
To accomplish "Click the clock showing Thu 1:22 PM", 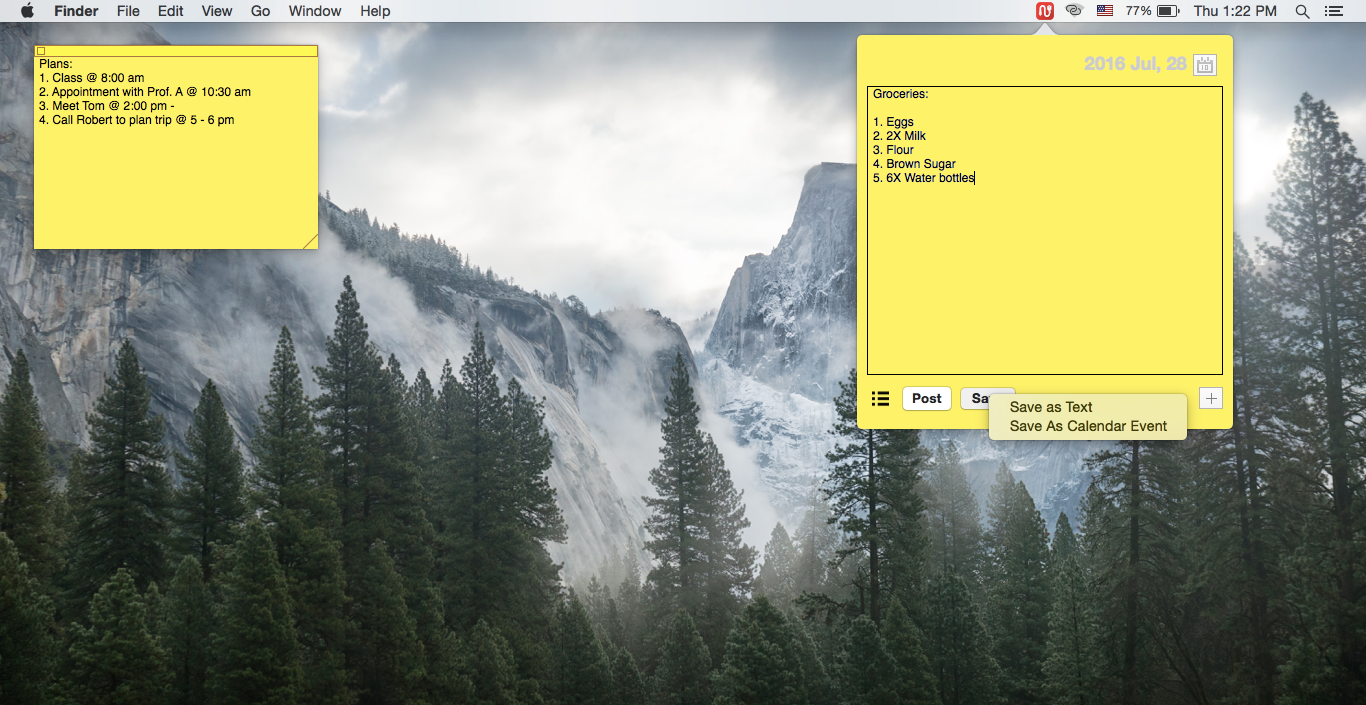I will point(1235,11).
